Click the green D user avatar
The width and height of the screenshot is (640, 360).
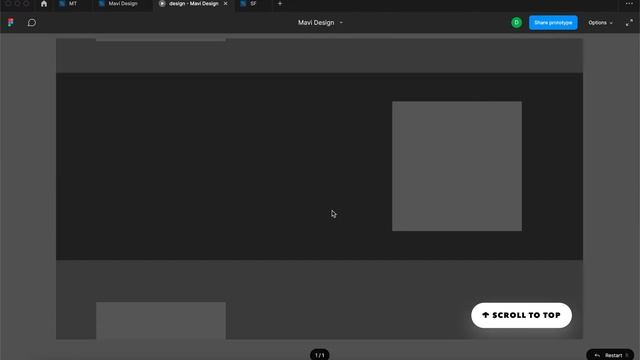[x=516, y=22]
